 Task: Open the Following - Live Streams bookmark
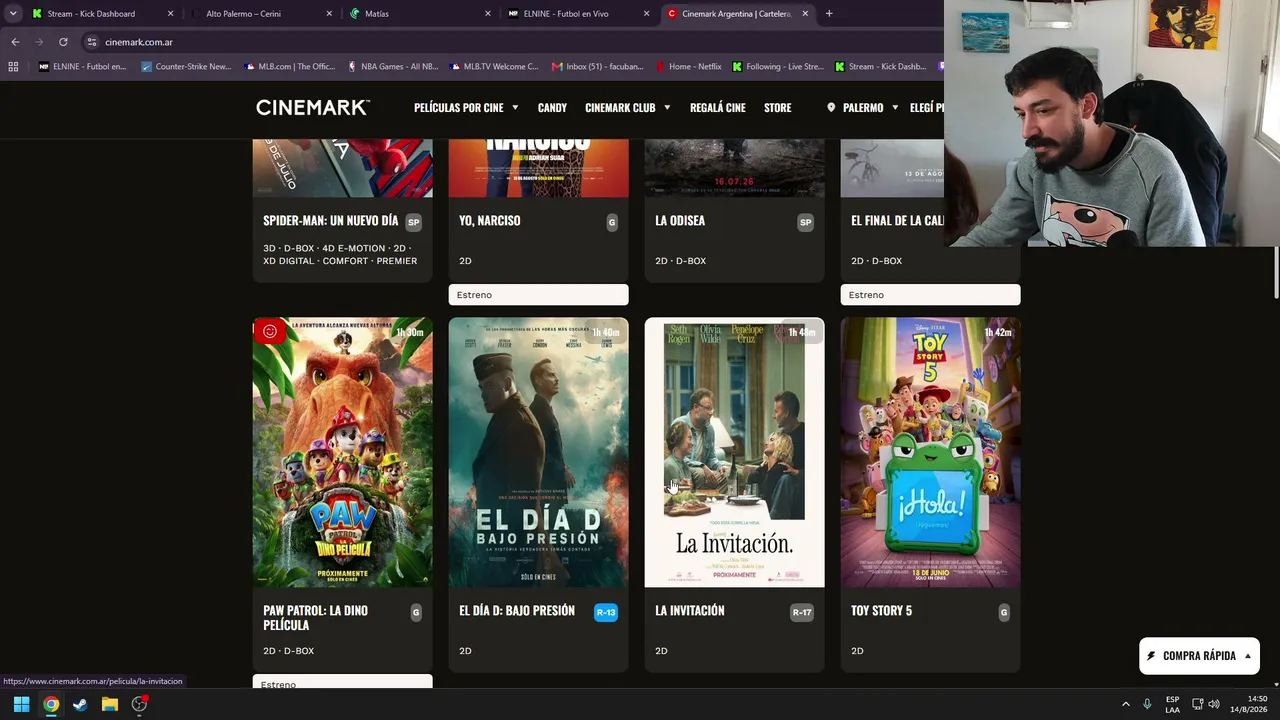[x=778, y=67]
